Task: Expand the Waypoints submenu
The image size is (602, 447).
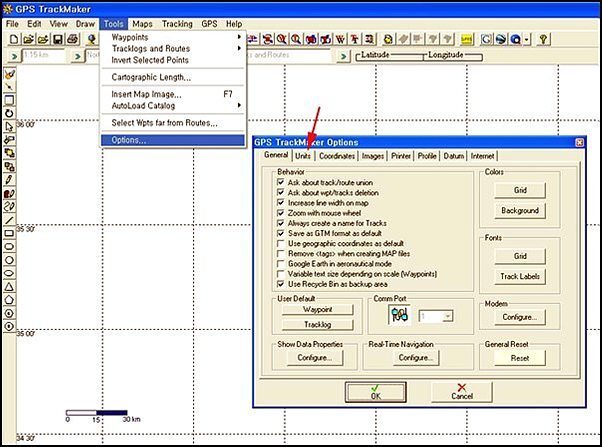Action: coord(173,37)
